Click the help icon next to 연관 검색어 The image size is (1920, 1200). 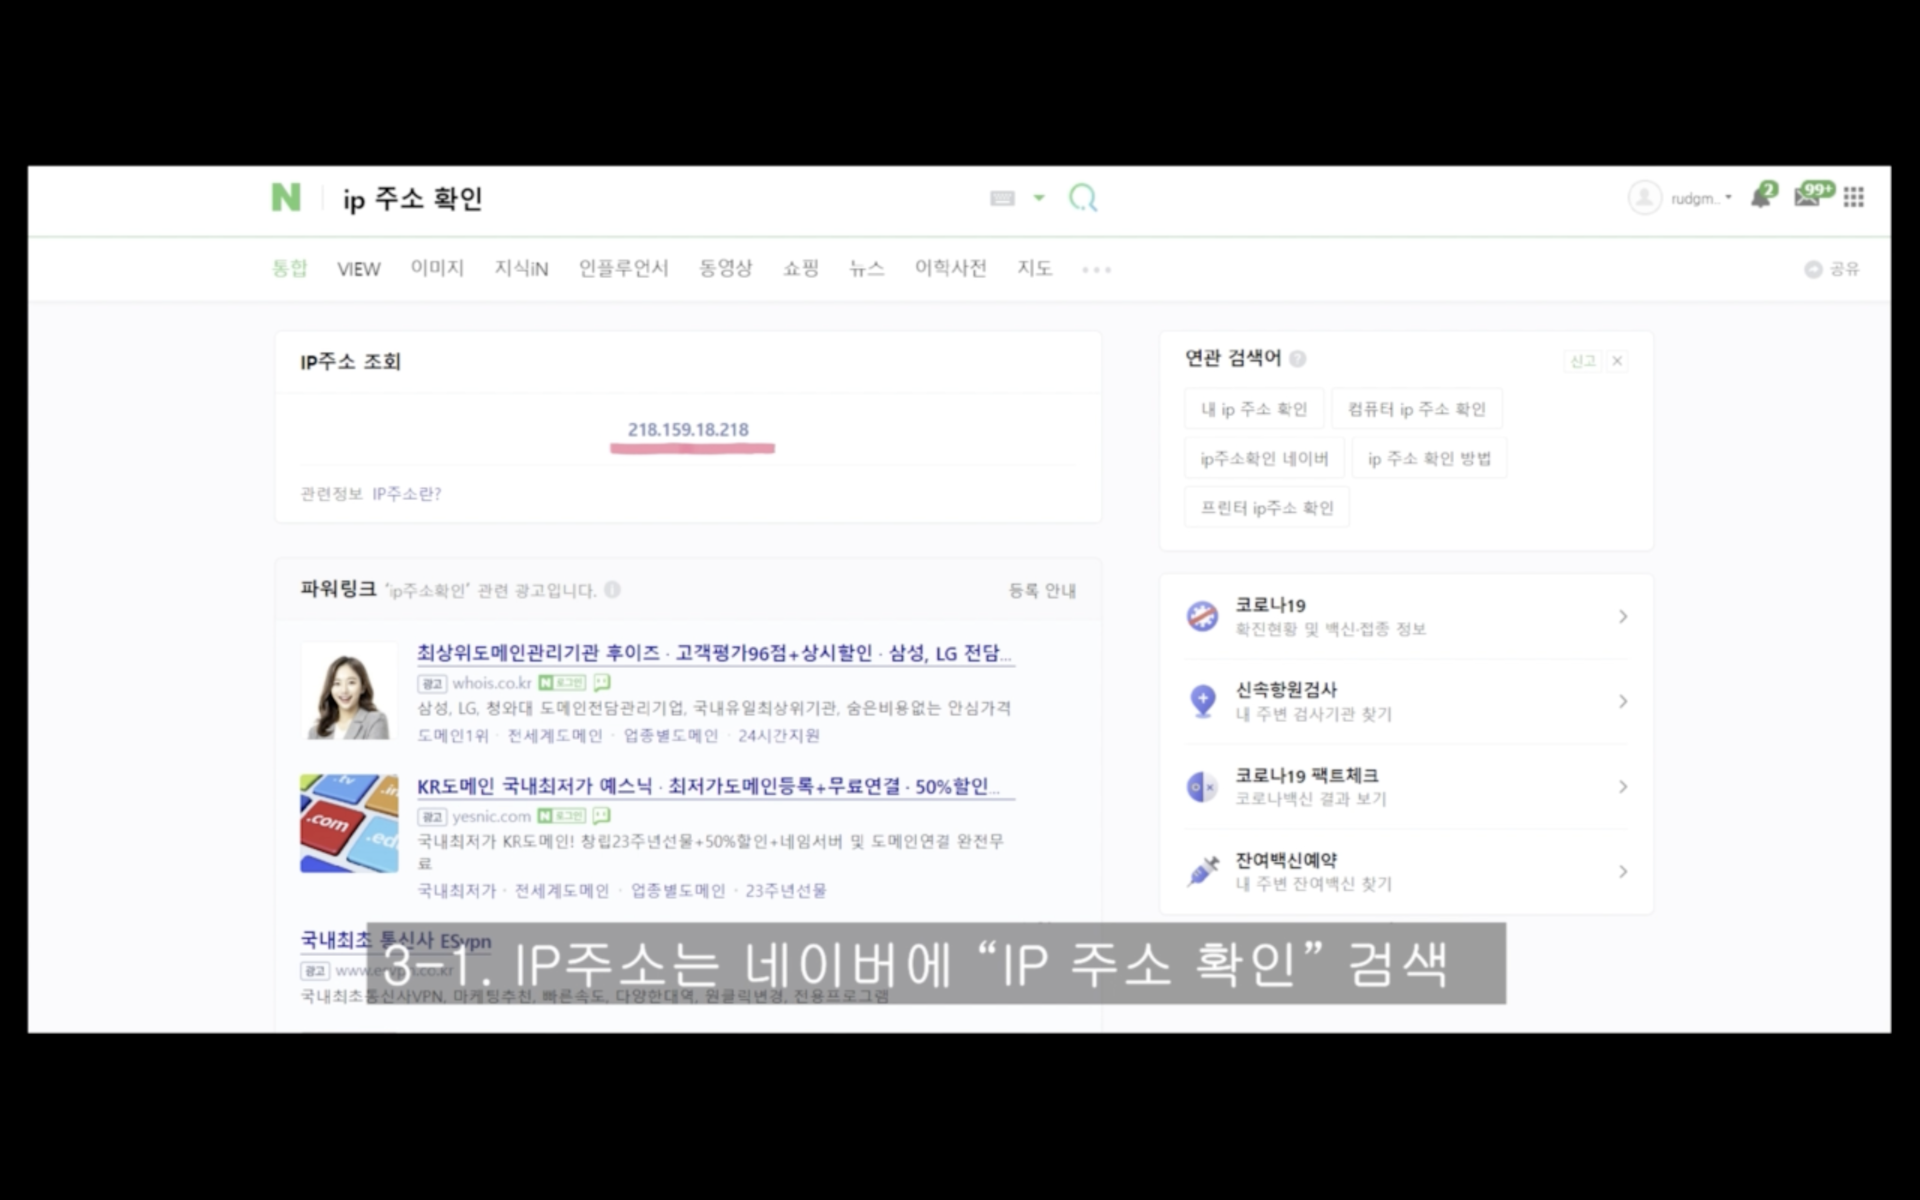pyautogui.click(x=1298, y=358)
